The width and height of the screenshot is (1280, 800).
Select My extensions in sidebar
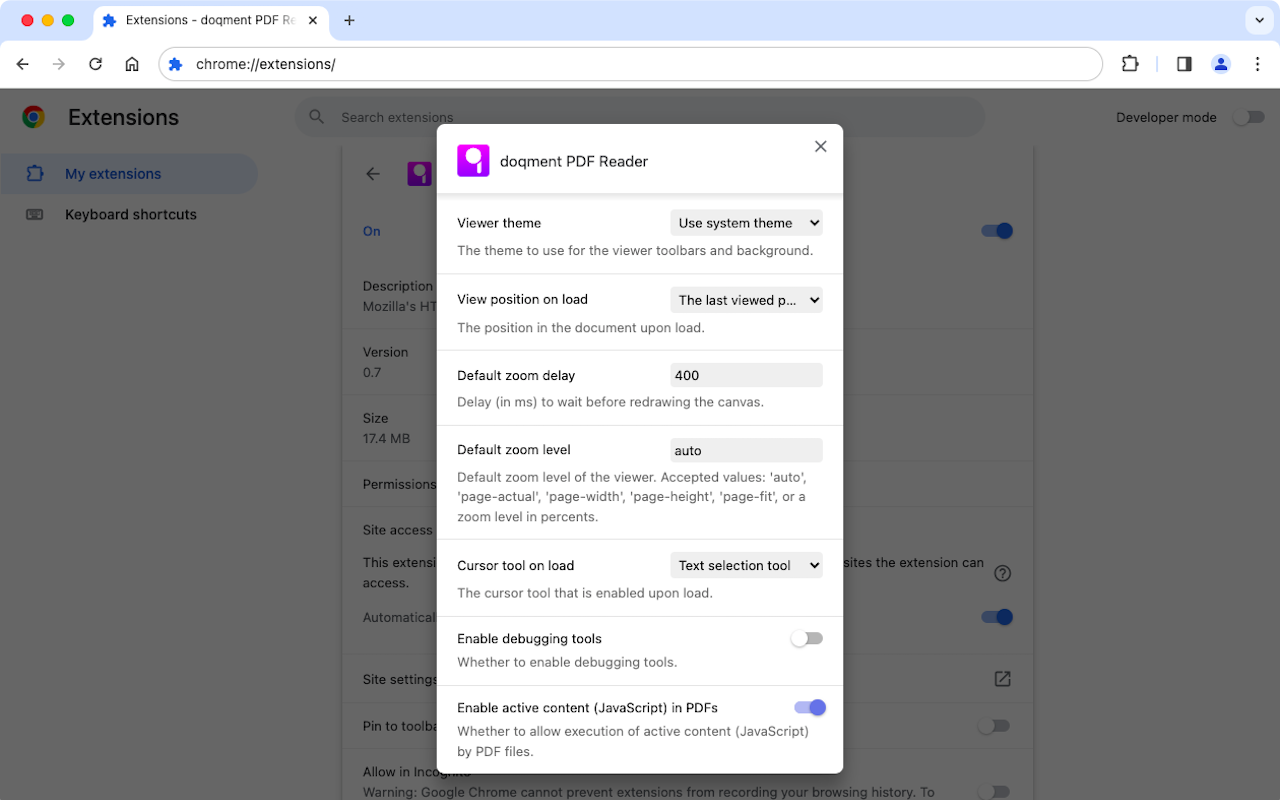tap(113, 174)
